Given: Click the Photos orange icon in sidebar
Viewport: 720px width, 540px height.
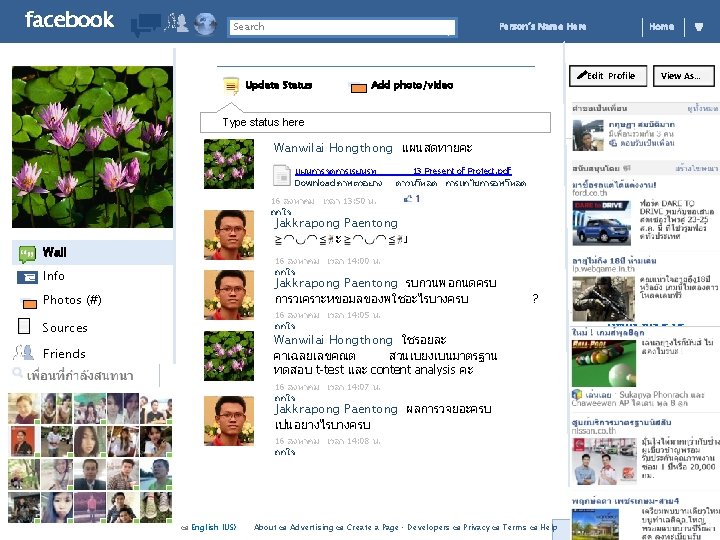Looking at the screenshot, I should (x=29, y=304).
